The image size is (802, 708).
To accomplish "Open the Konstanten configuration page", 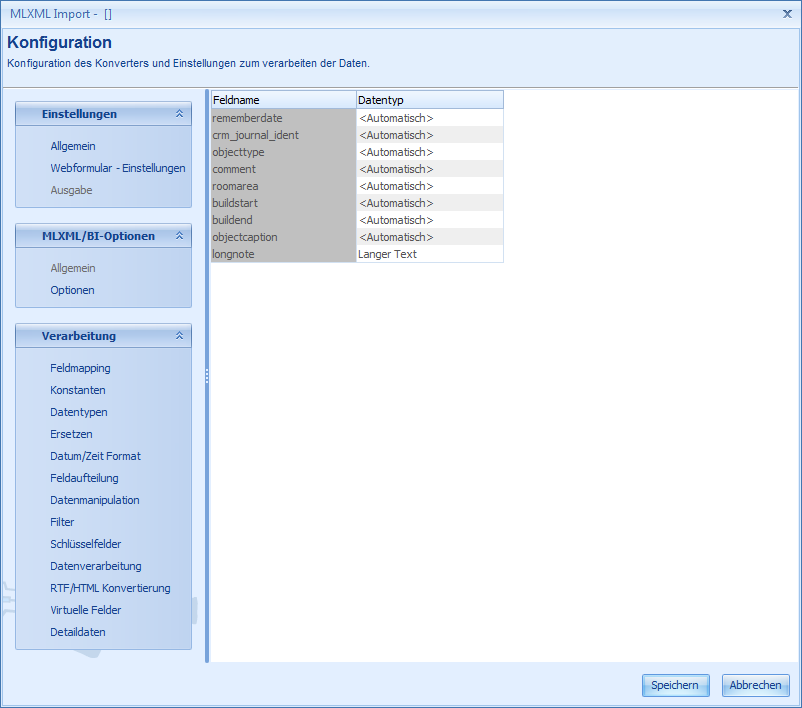I will click(78, 390).
